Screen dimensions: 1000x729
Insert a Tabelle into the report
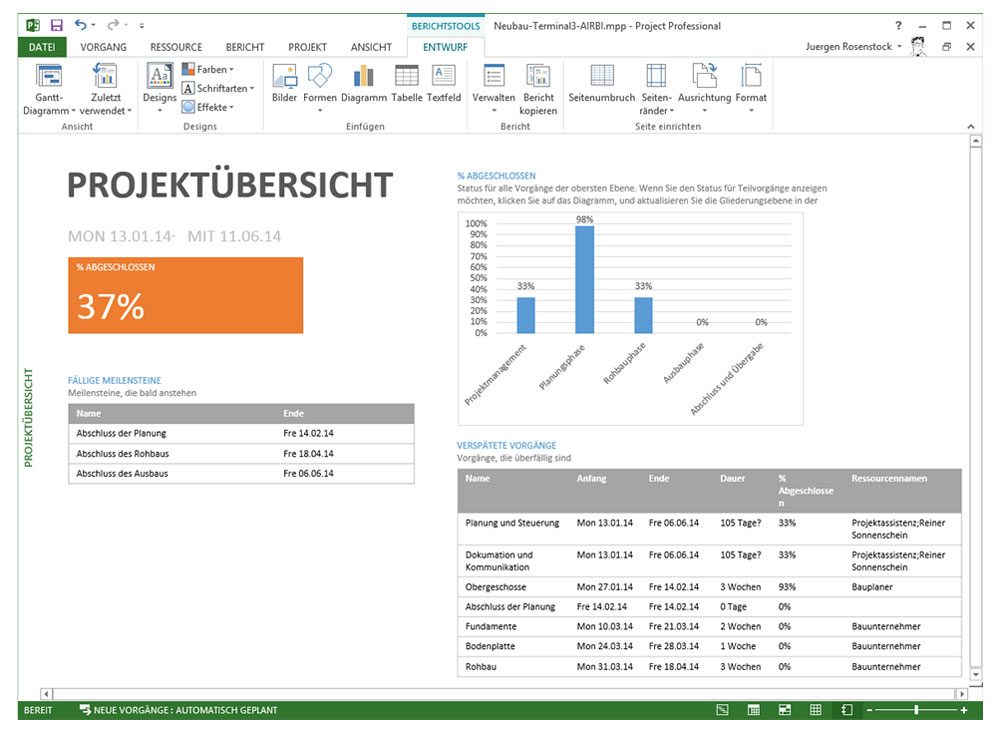406,84
